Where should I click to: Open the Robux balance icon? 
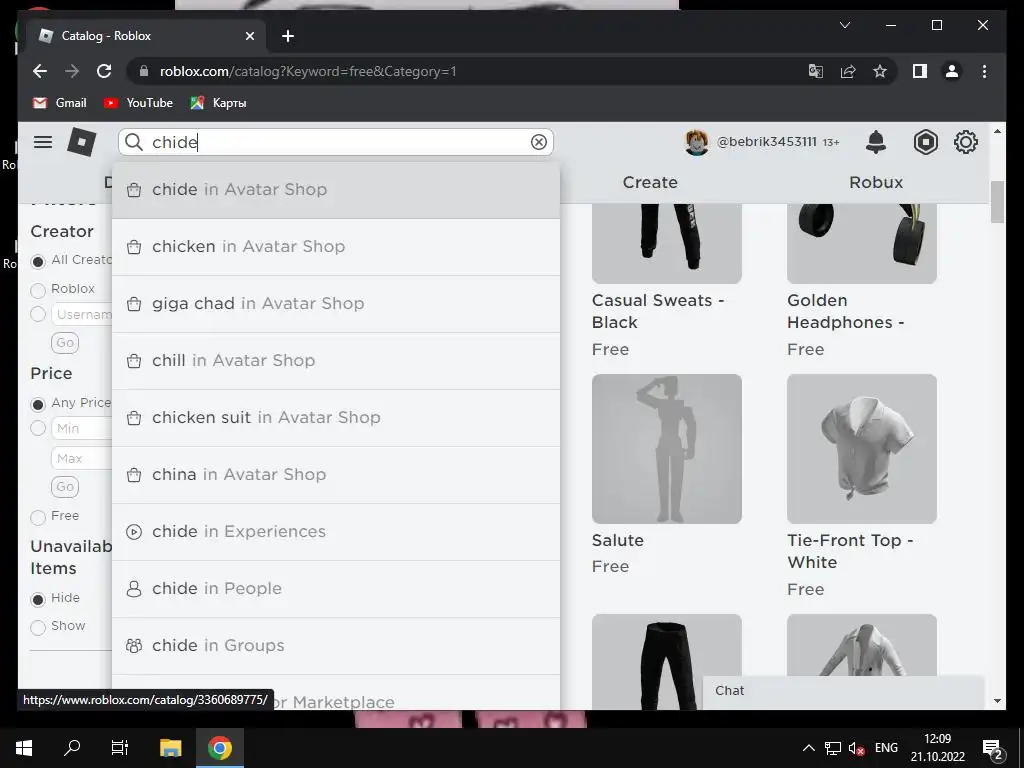click(x=925, y=142)
